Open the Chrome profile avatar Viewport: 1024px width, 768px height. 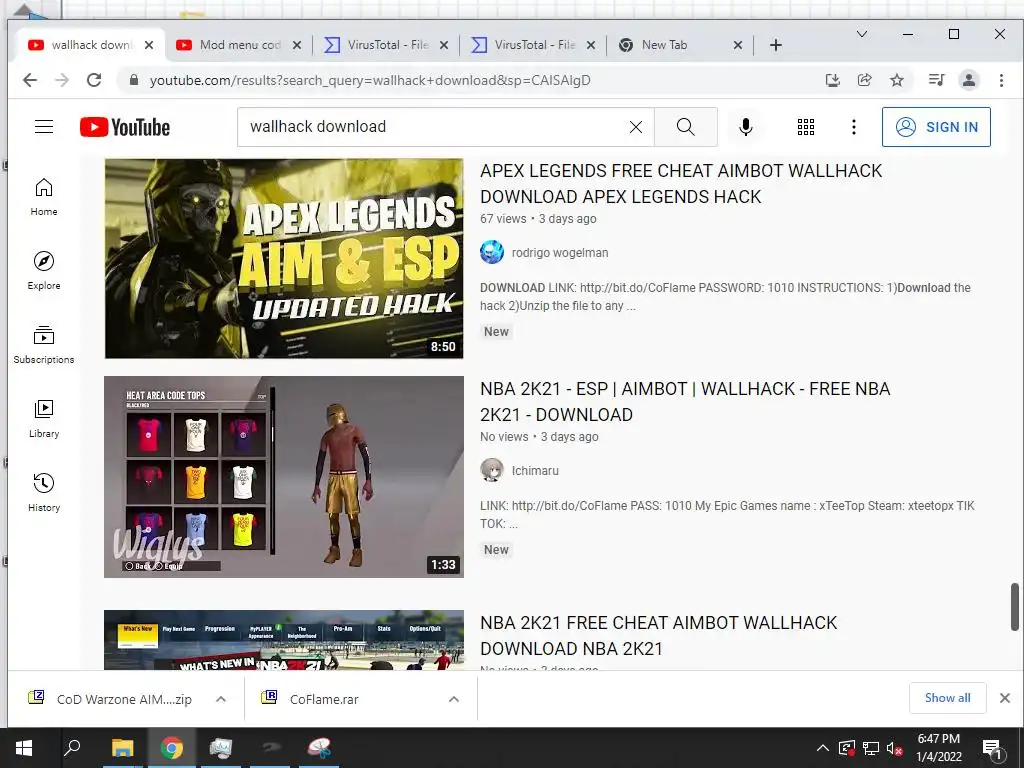coord(969,80)
